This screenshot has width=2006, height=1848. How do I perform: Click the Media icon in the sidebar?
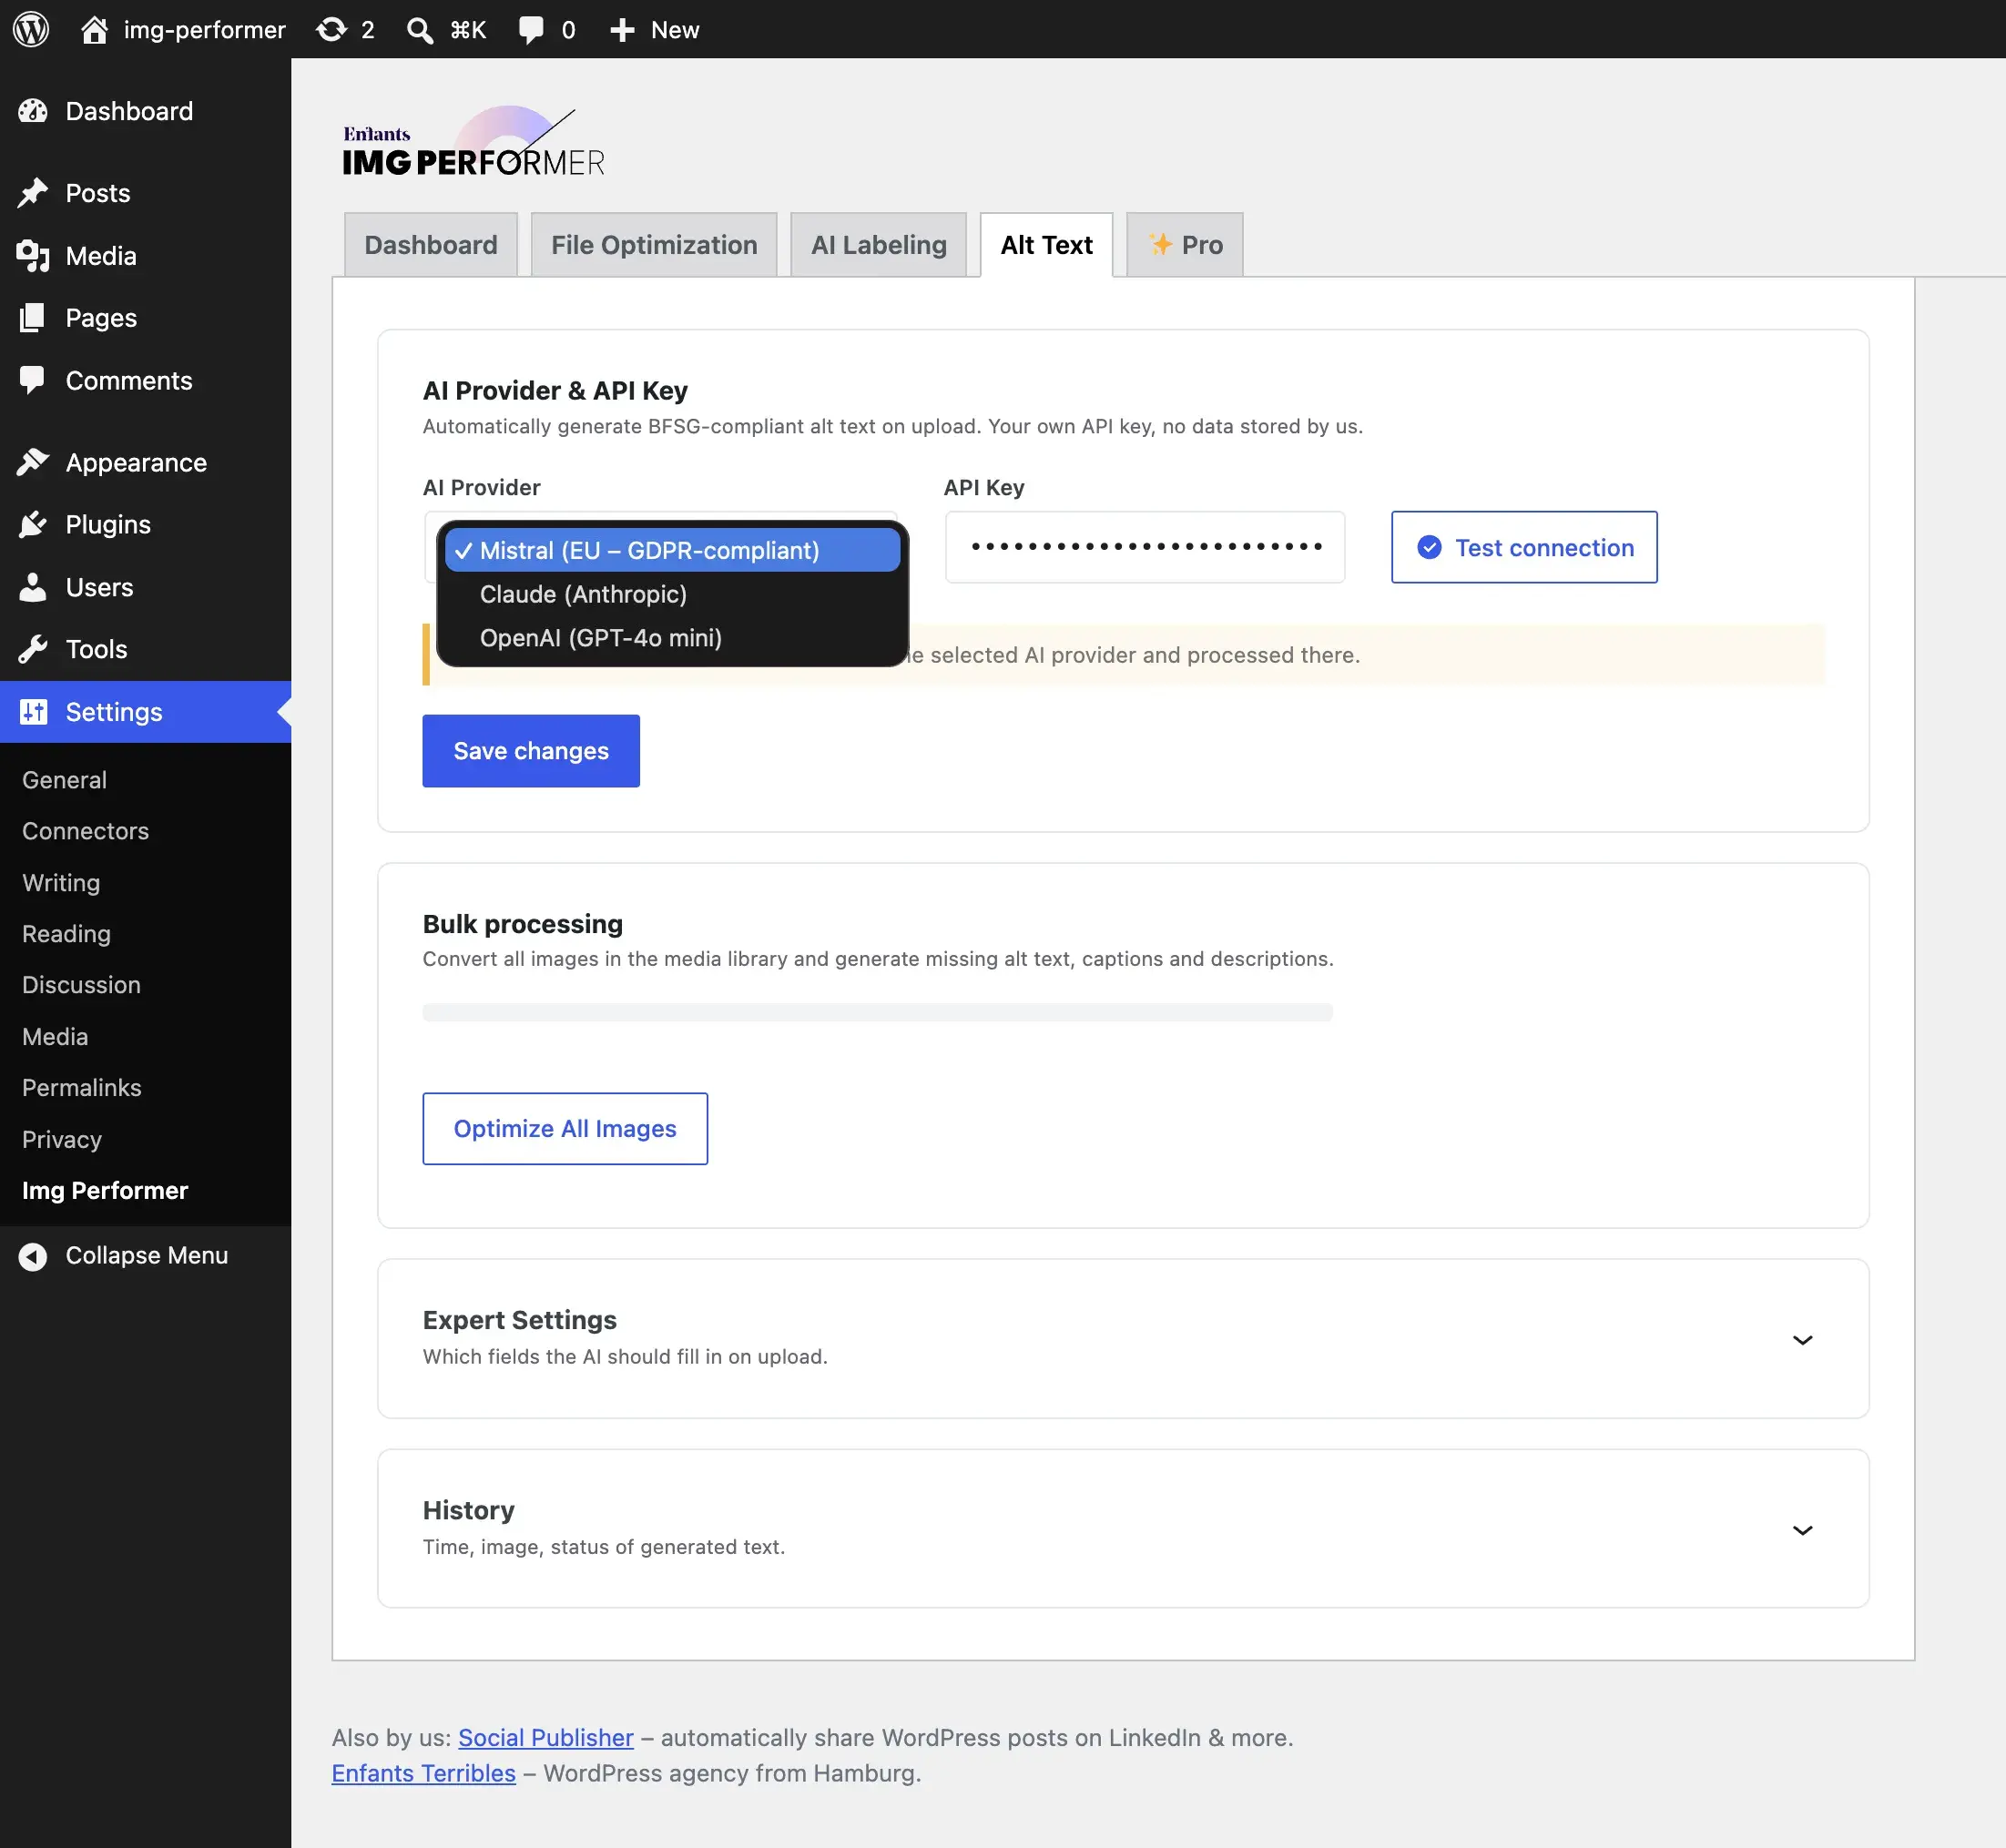(33, 256)
